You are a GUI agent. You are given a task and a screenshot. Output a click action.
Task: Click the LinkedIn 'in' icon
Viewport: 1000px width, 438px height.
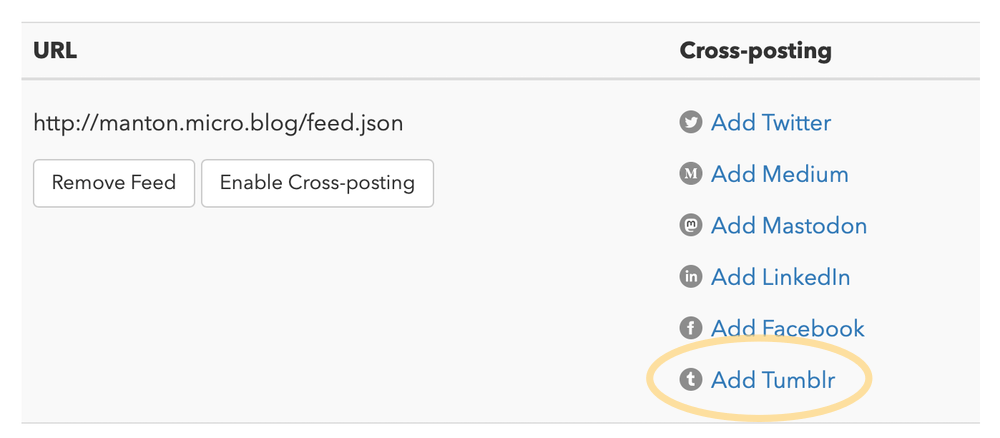pos(690,277)
